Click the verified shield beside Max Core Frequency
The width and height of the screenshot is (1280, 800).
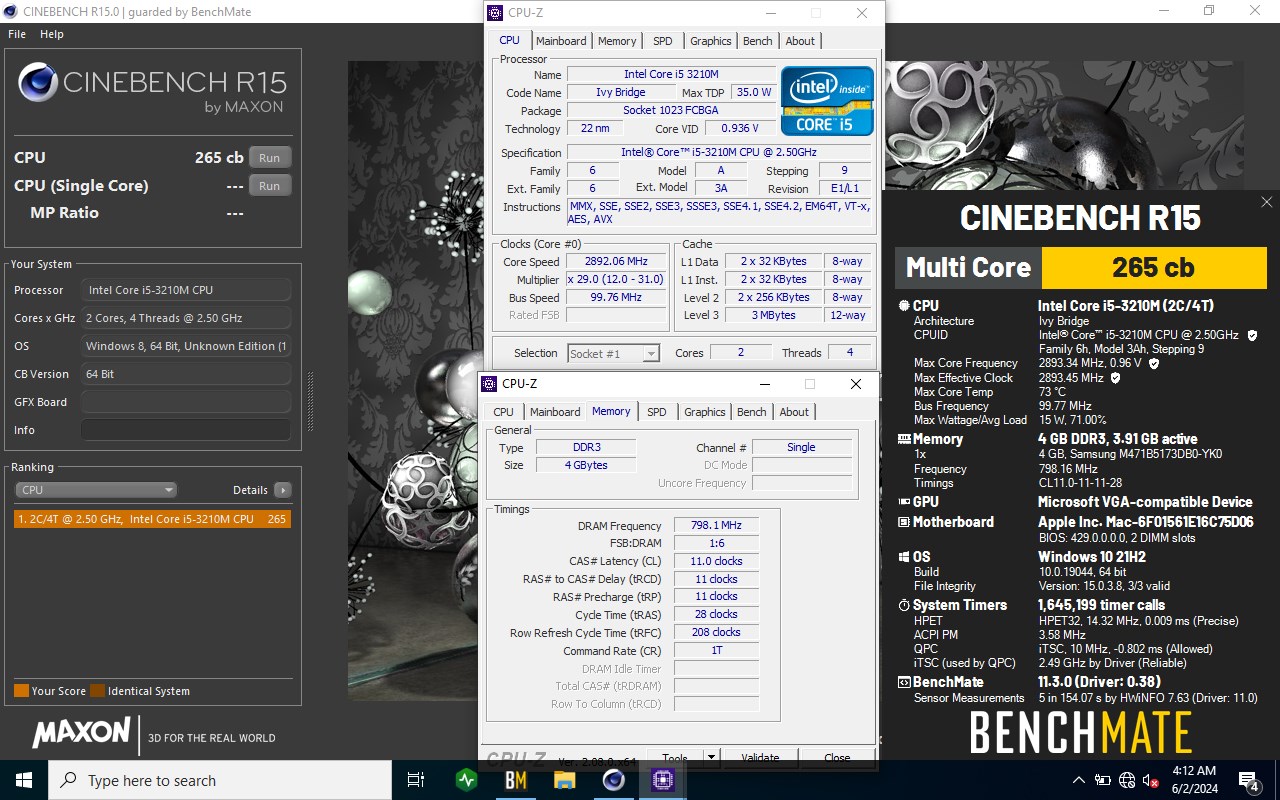pos(1153,363)
